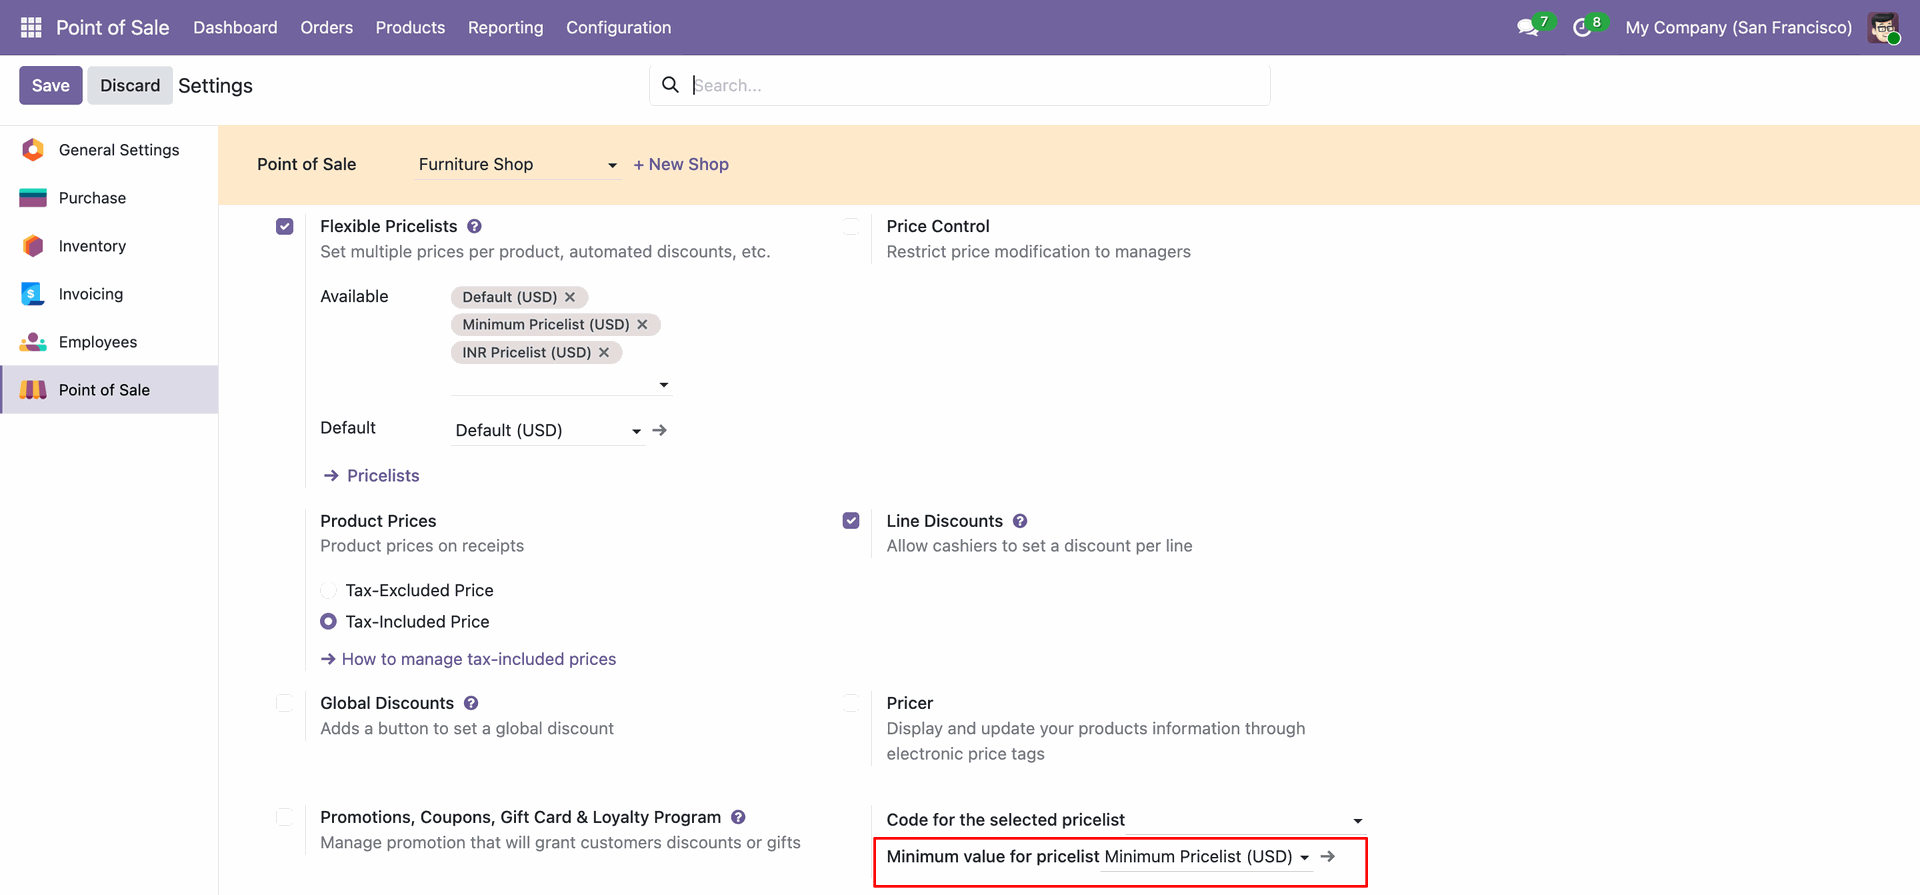Viewport: 1920px width, 895px height.
Task: Open Minimum value for pricelist dropdown
Action: pyautogui.click(x=1207, y=857)
